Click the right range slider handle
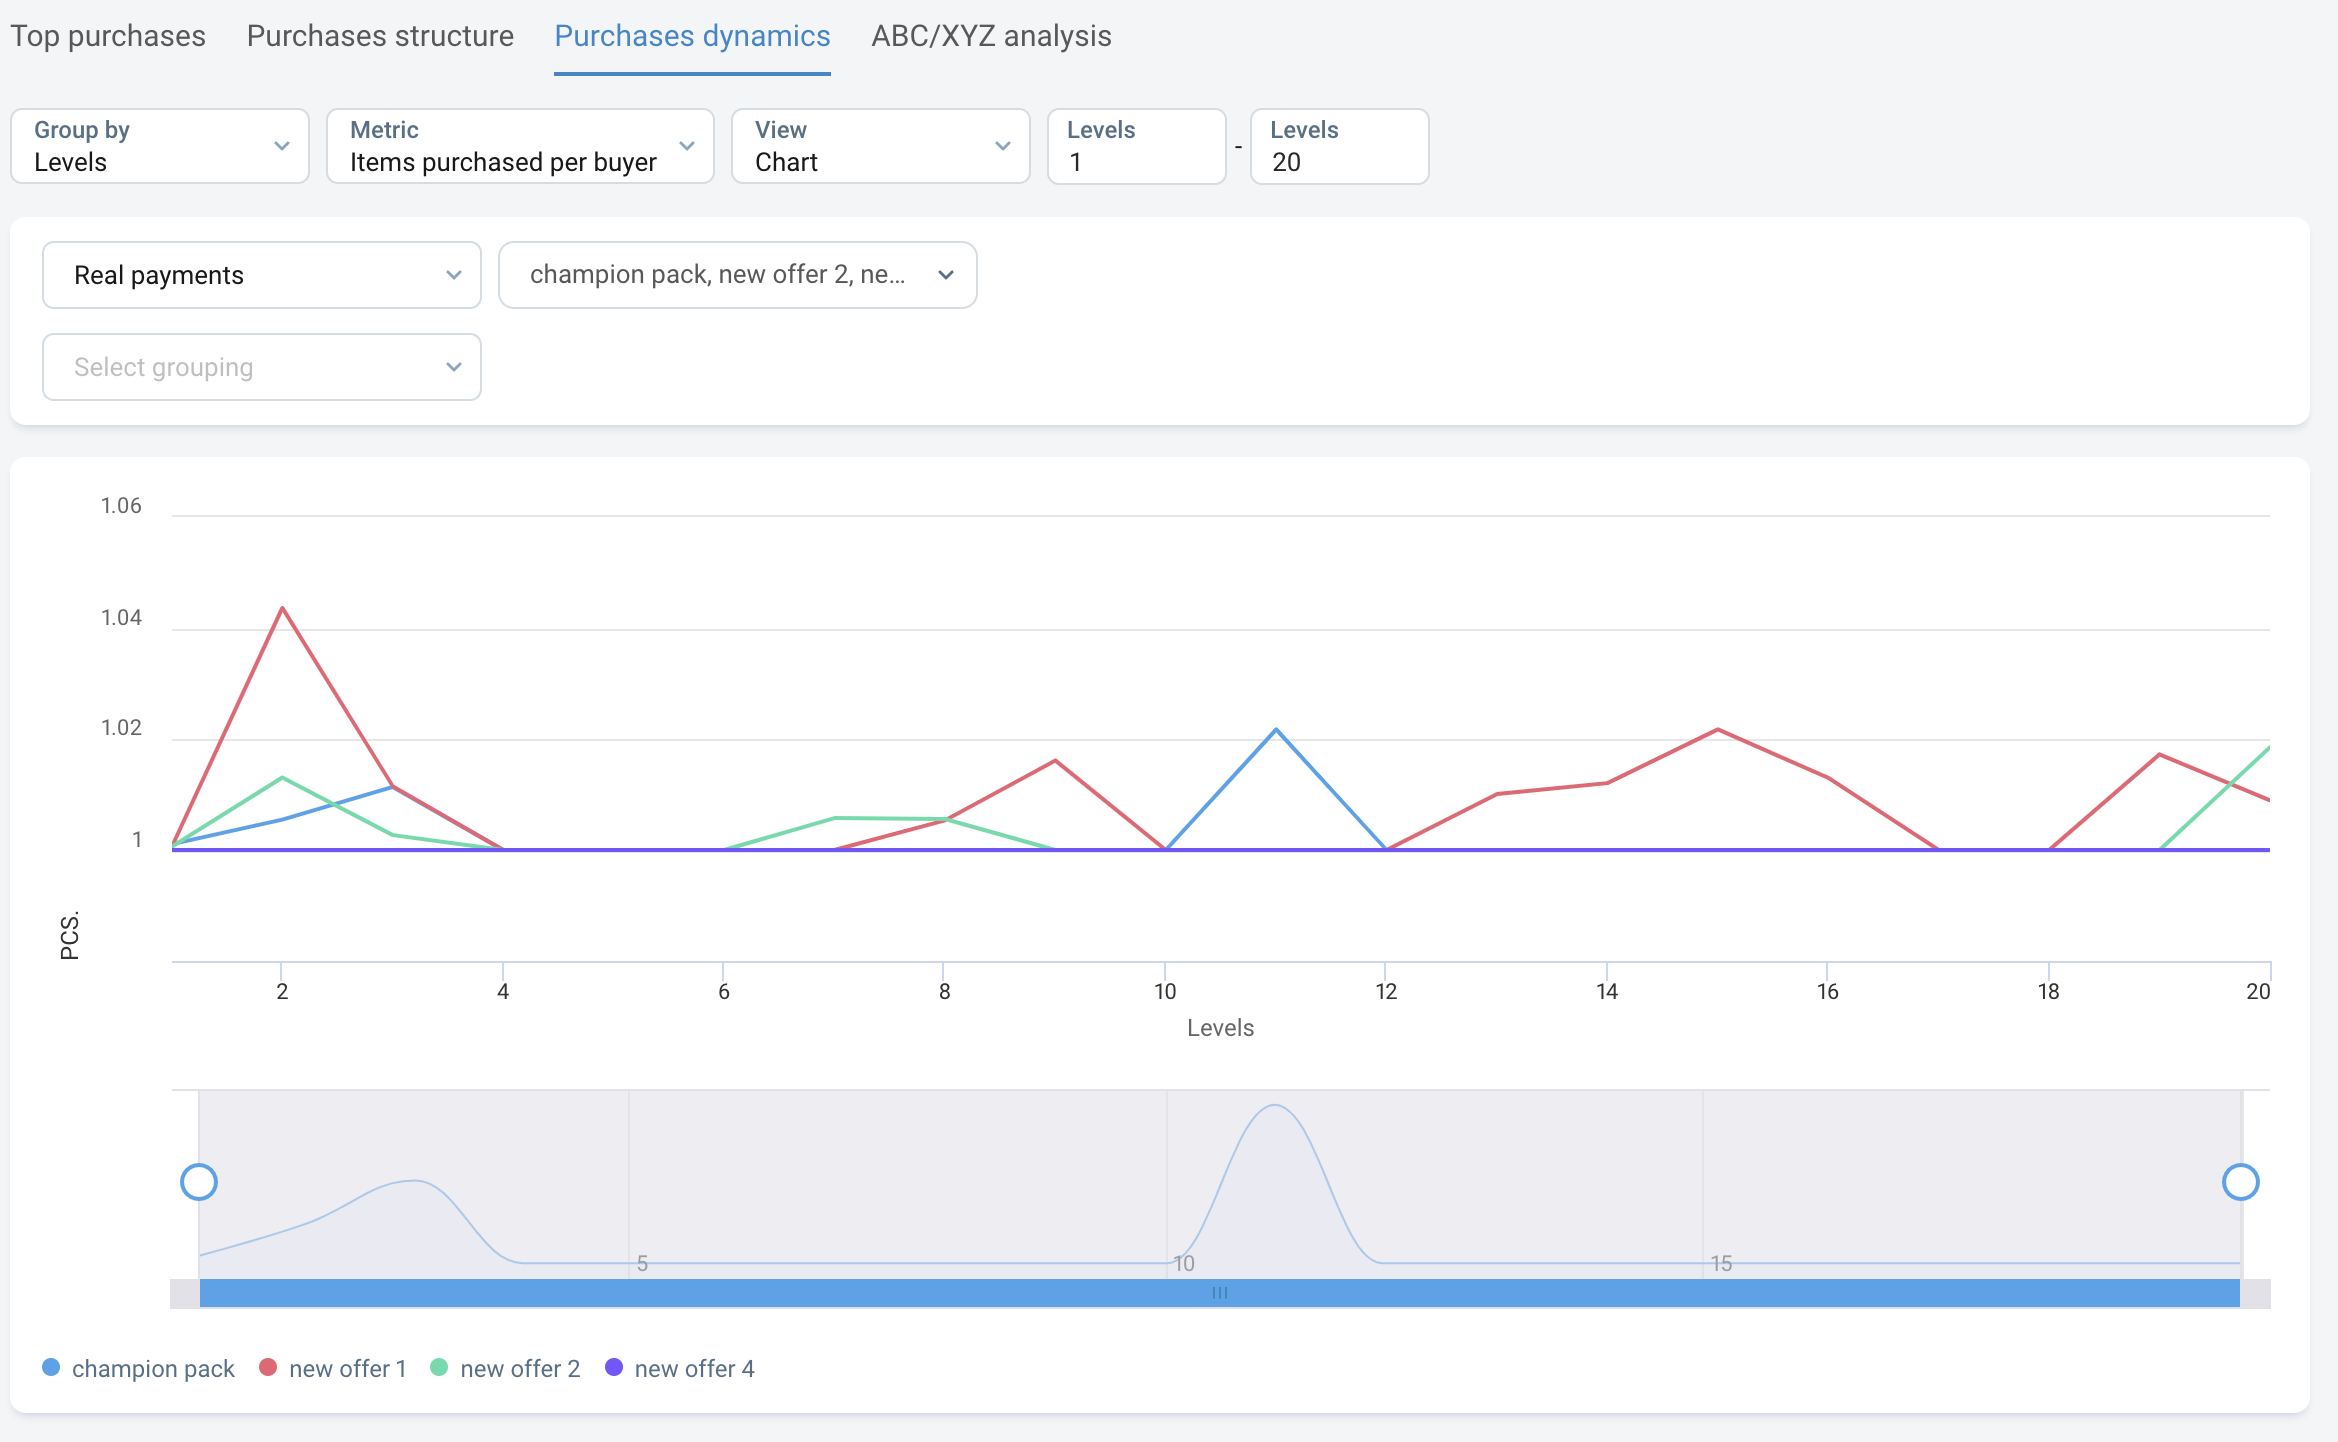This screenshot has width=2338, height=1442. pyautogui.click(x=2240, y=1182)
